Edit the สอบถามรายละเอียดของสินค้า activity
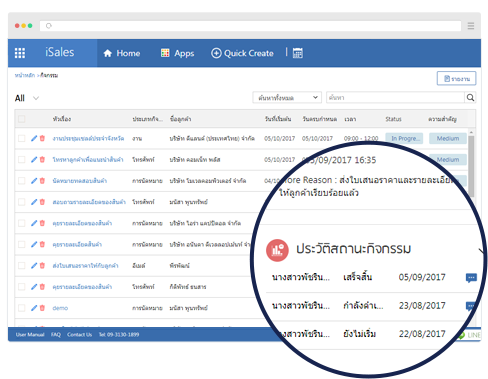 click(34, 202)
